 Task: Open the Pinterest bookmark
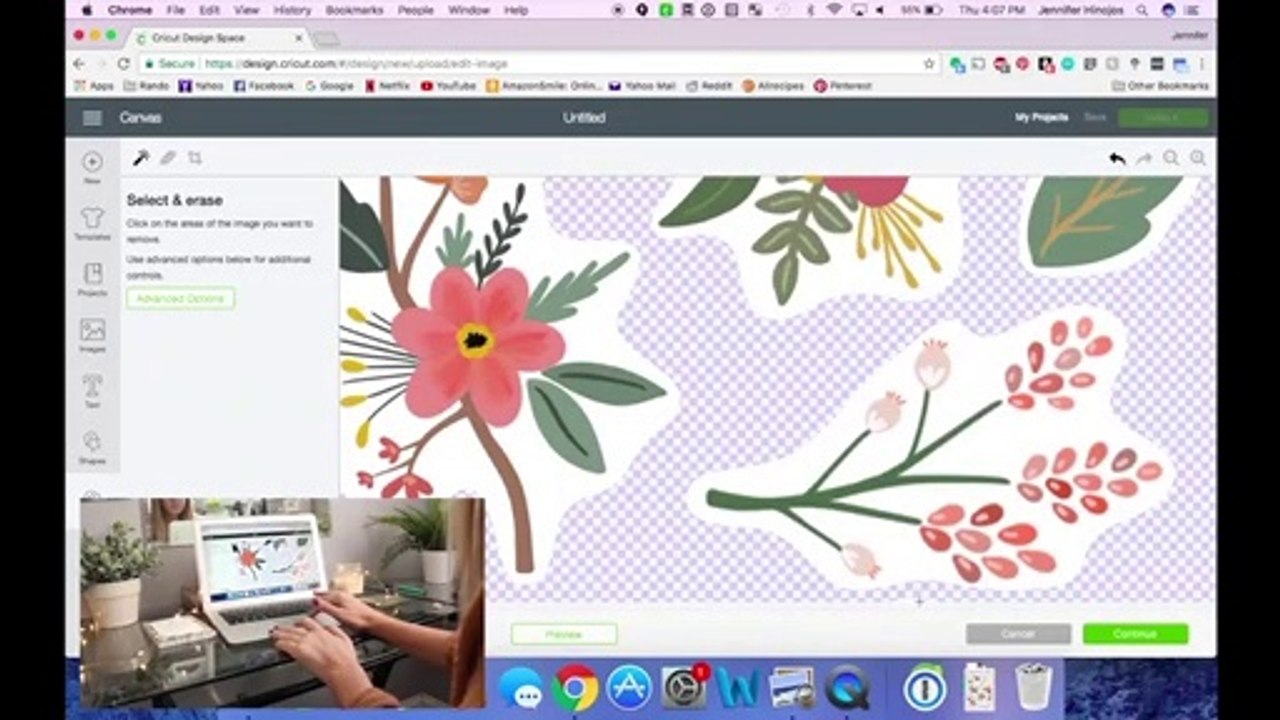click(842, 86)
